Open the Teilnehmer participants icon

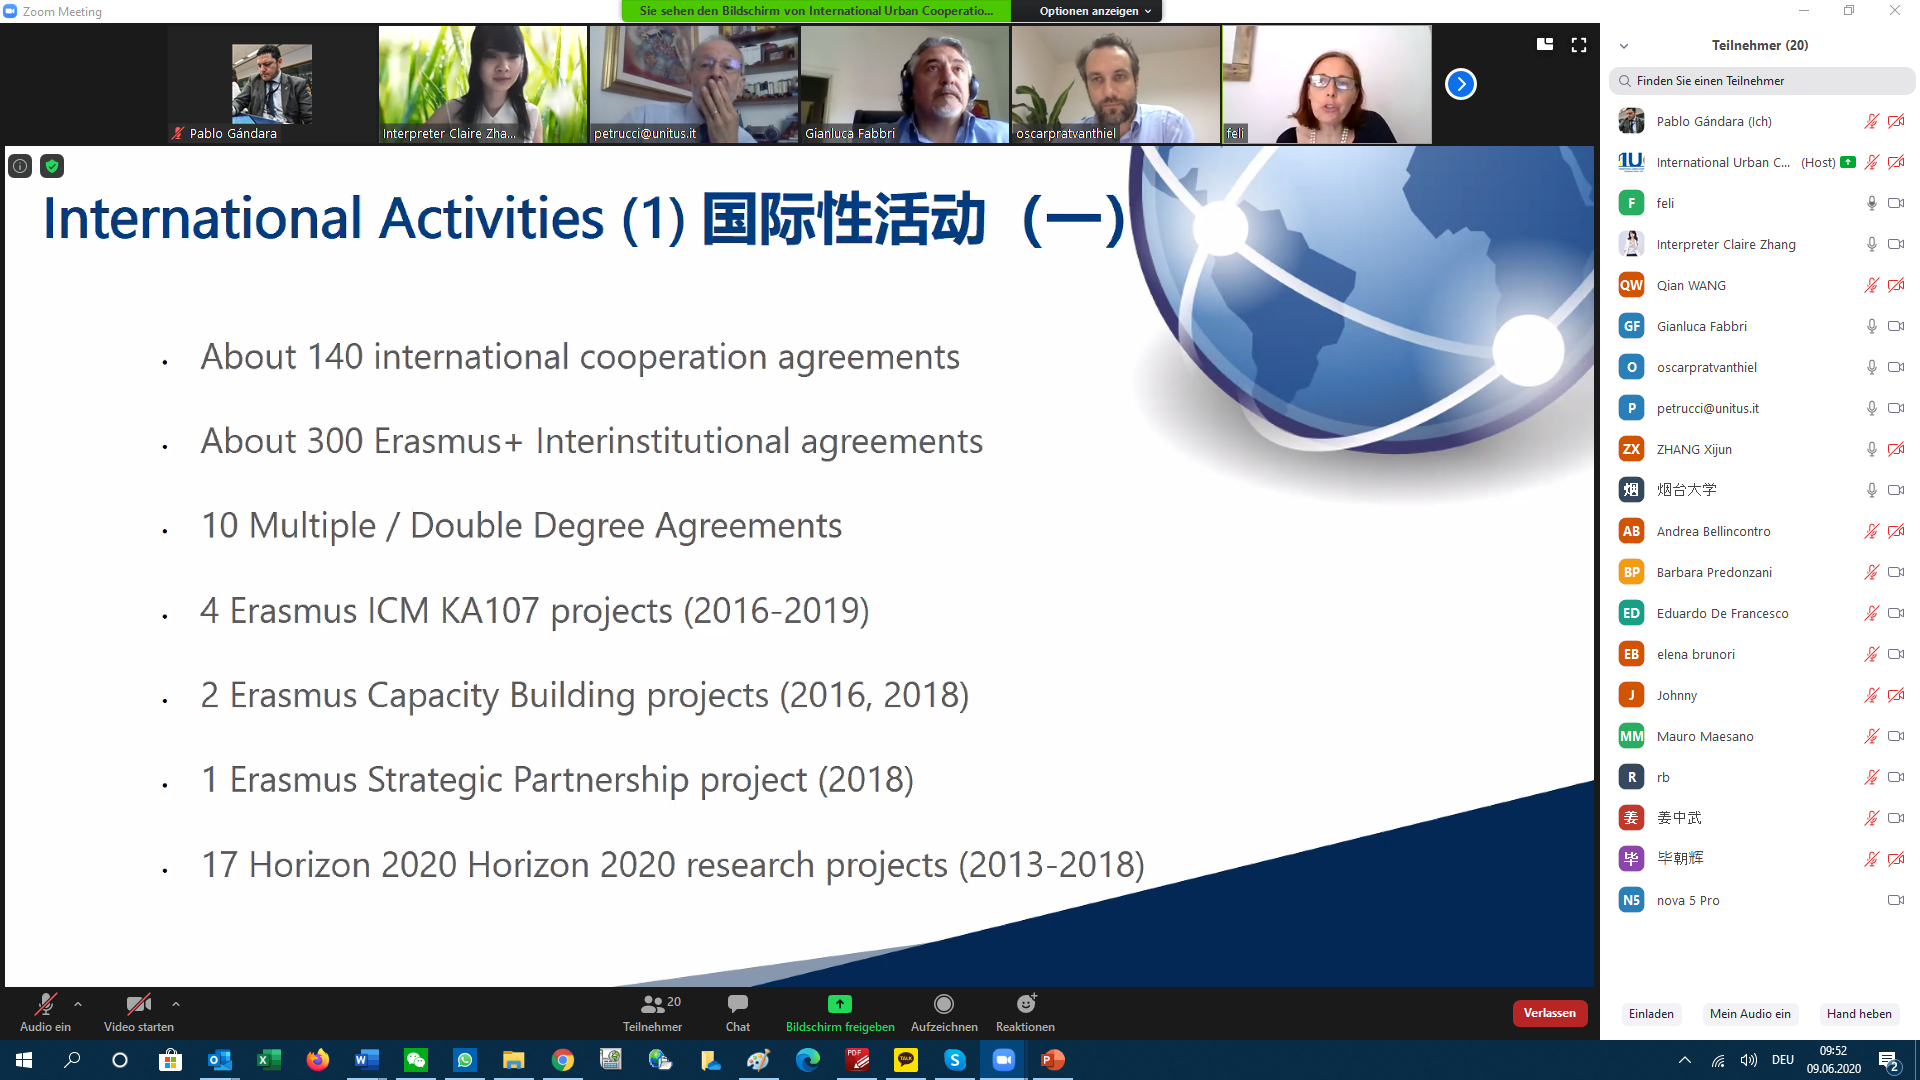[653, 1004]
